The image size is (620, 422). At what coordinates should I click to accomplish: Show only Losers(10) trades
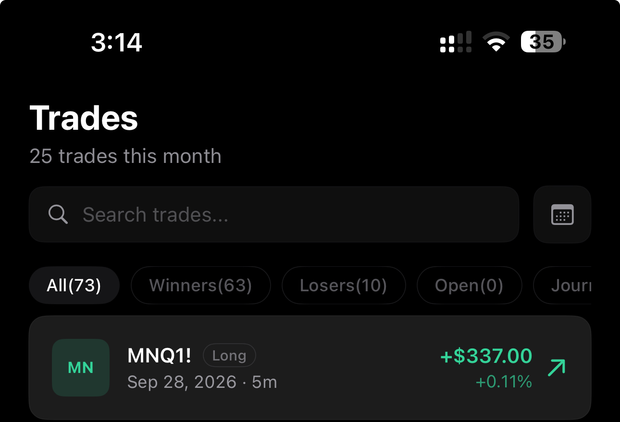coord(343,285)
